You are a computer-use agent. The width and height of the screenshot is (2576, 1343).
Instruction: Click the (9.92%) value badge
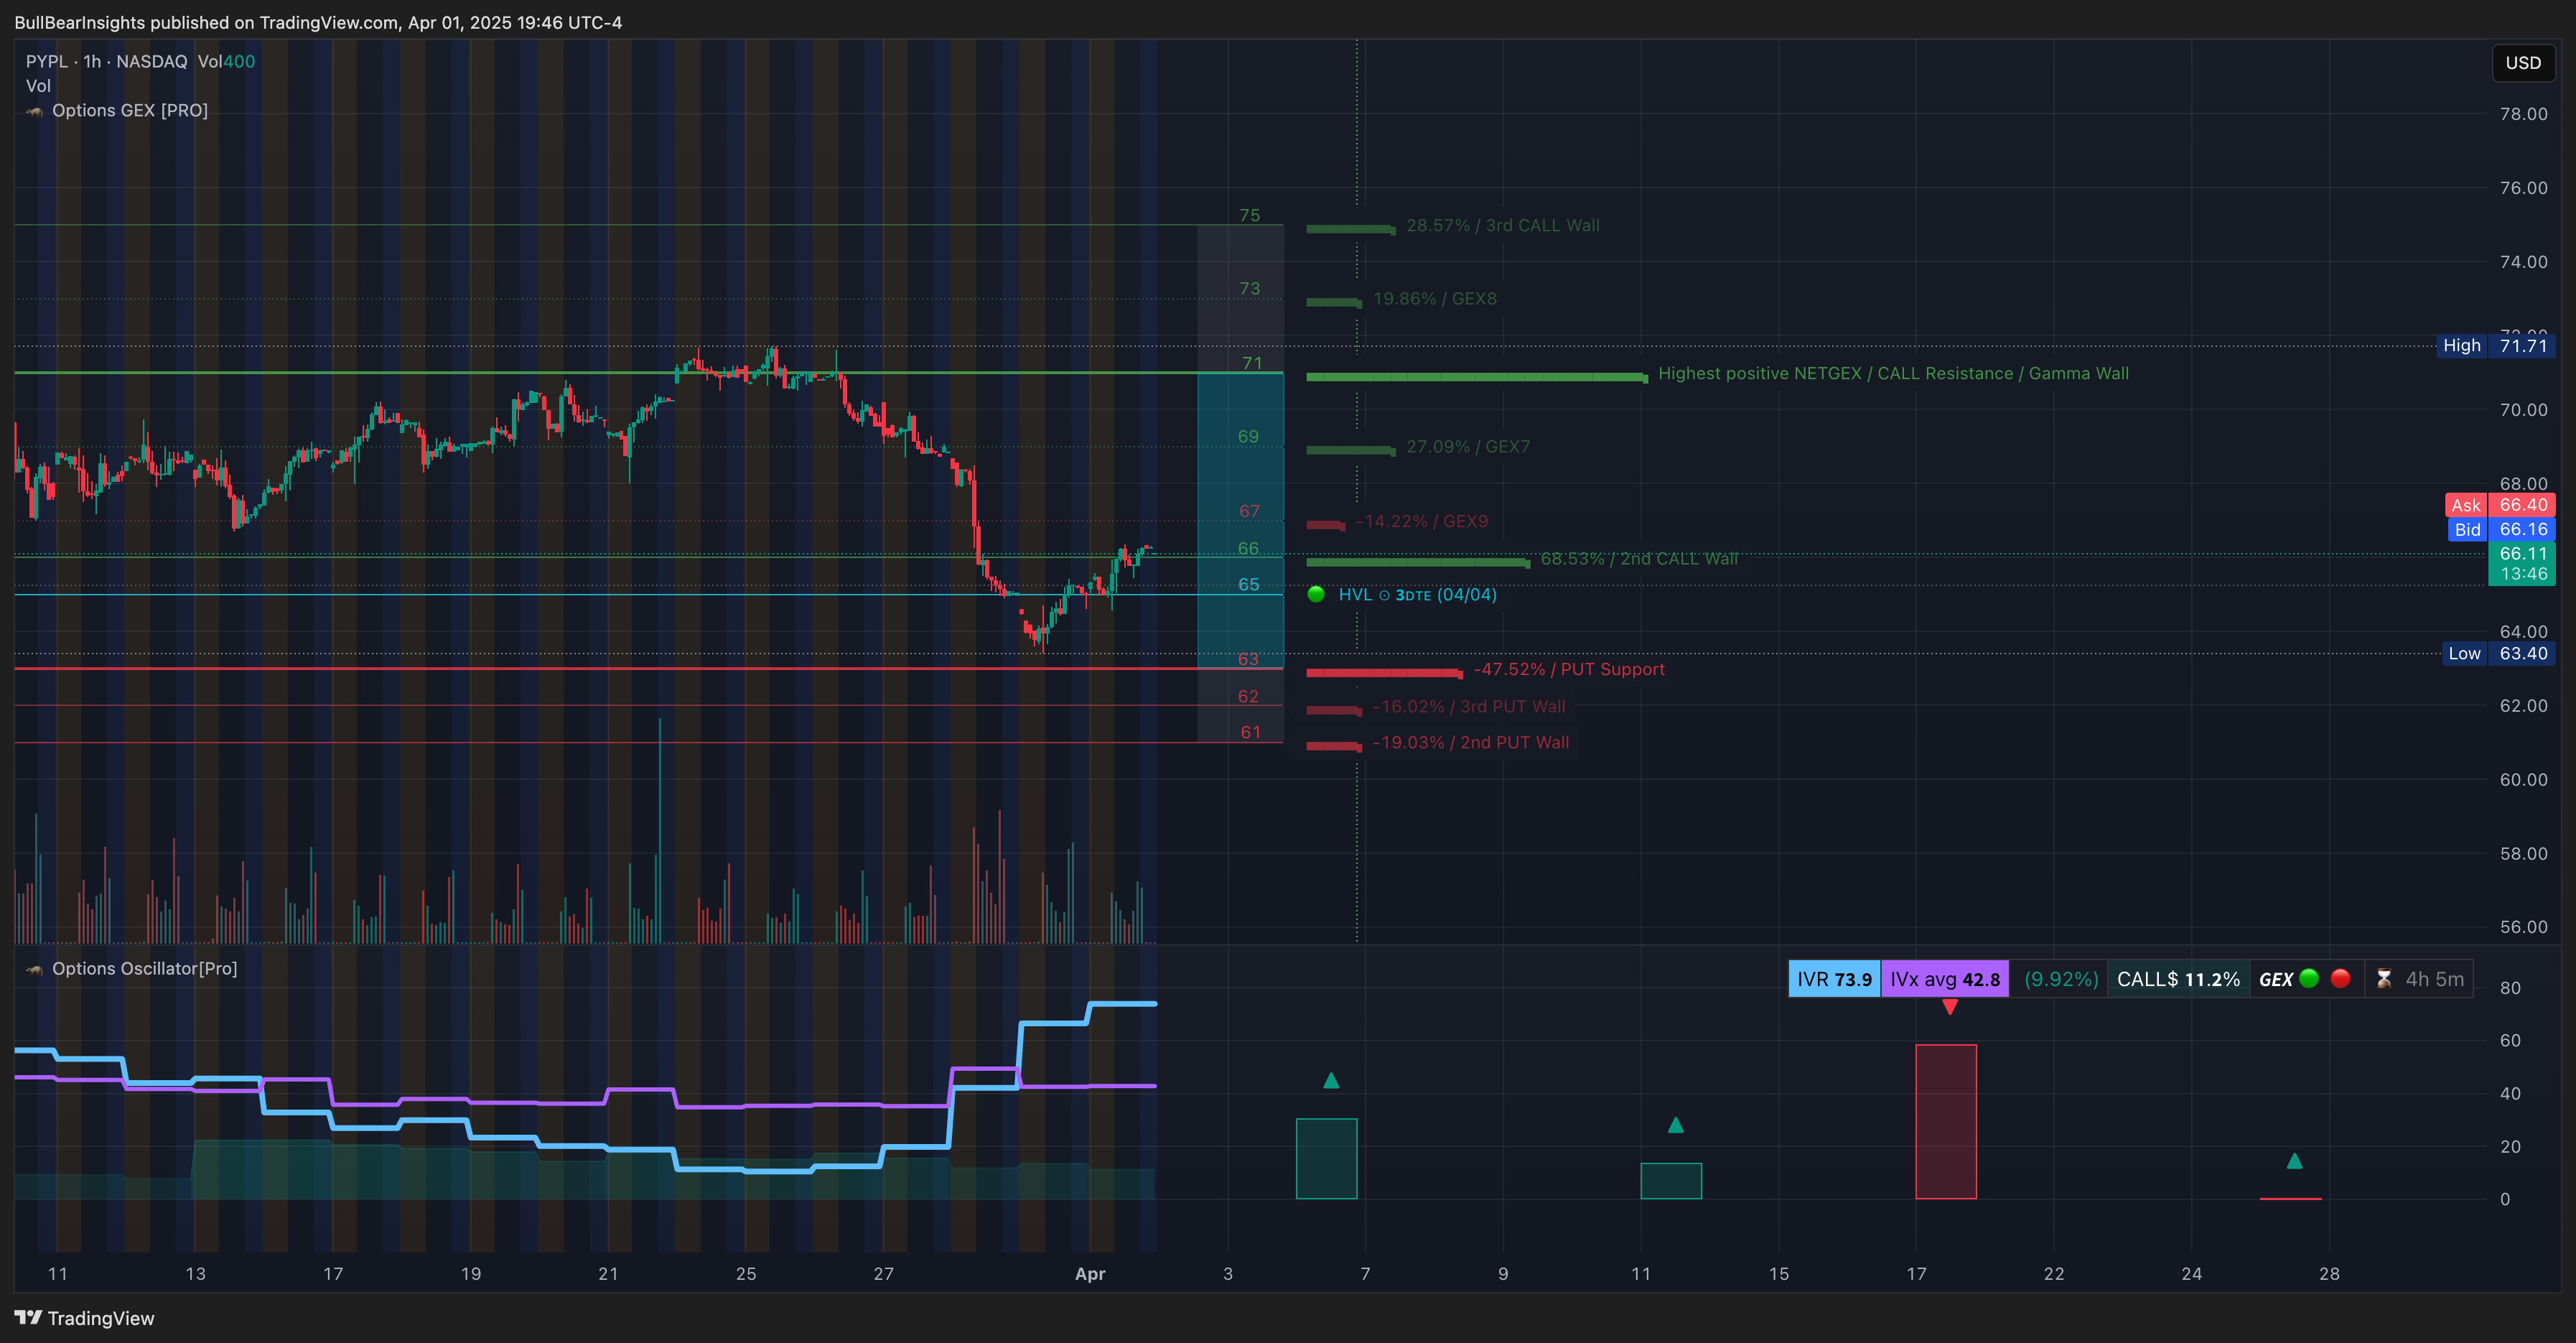pos(2061,979)
